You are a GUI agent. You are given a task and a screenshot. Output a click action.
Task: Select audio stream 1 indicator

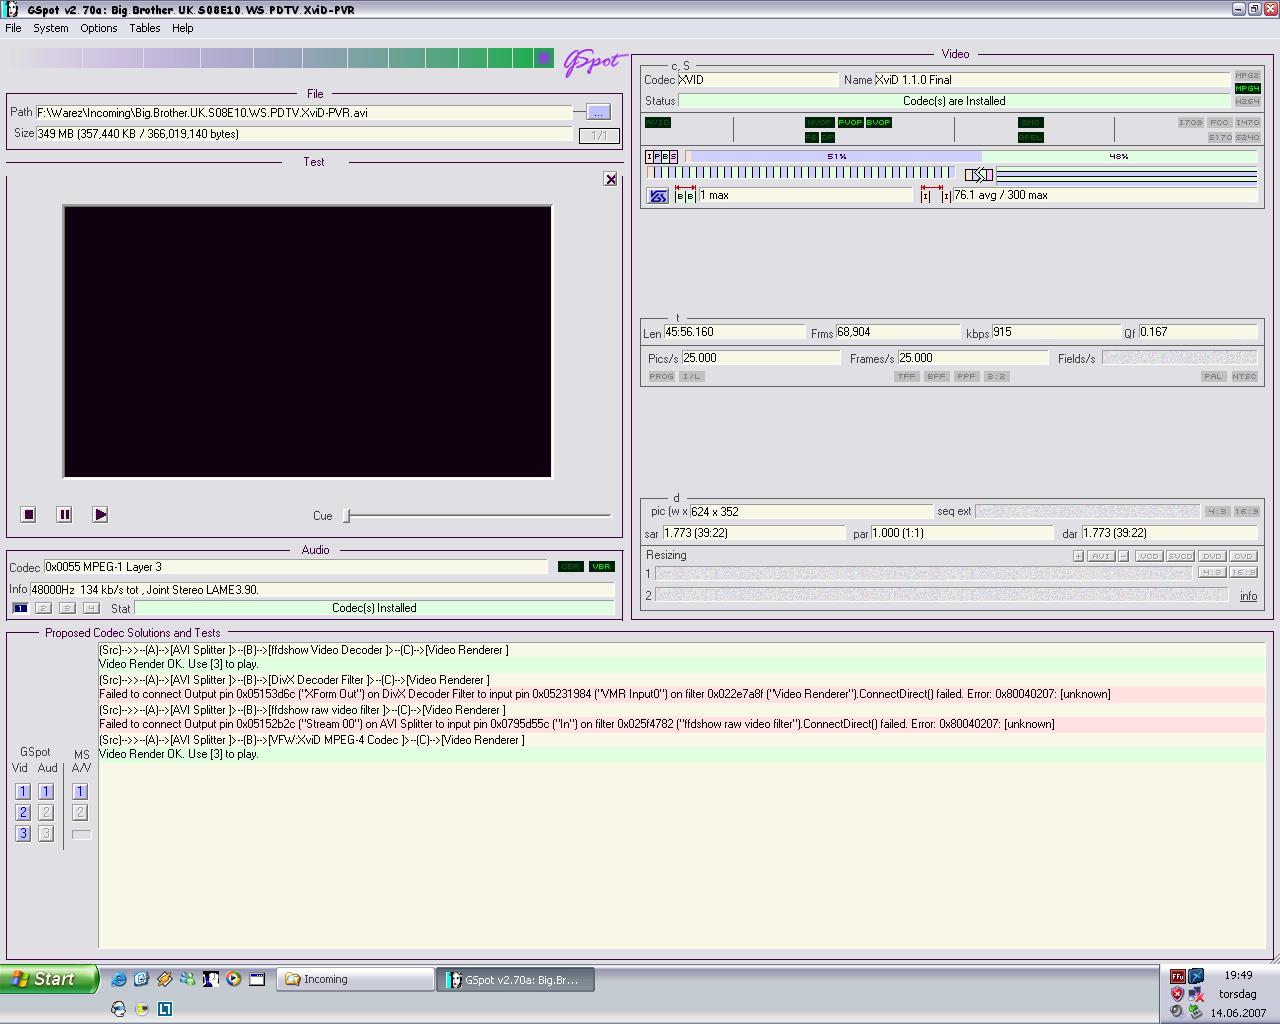coord(20,608)
